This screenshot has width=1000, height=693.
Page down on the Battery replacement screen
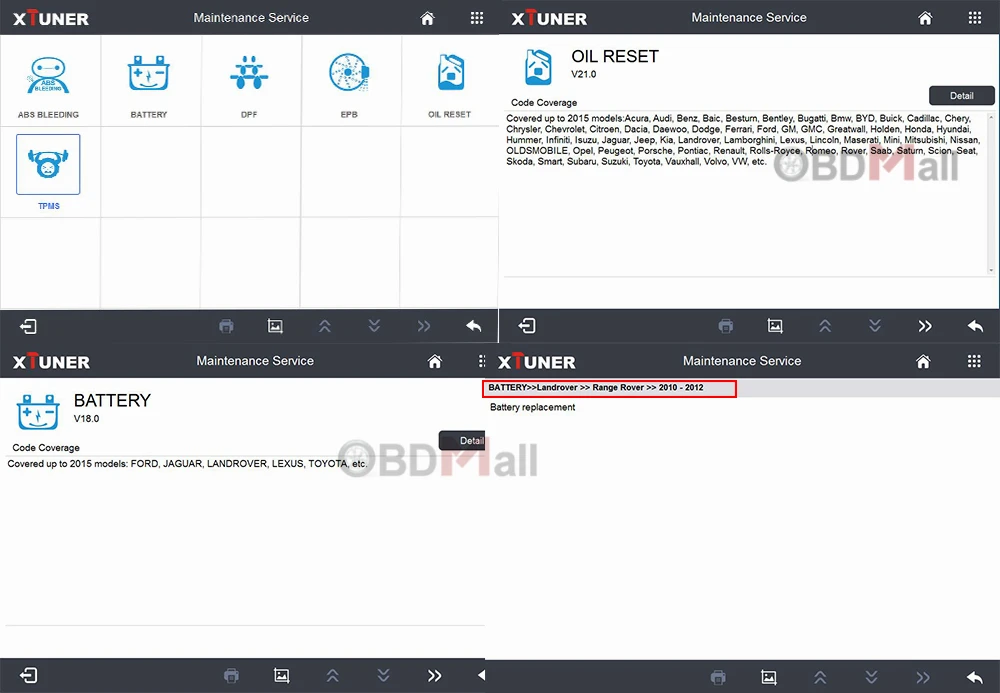(871, 677)
